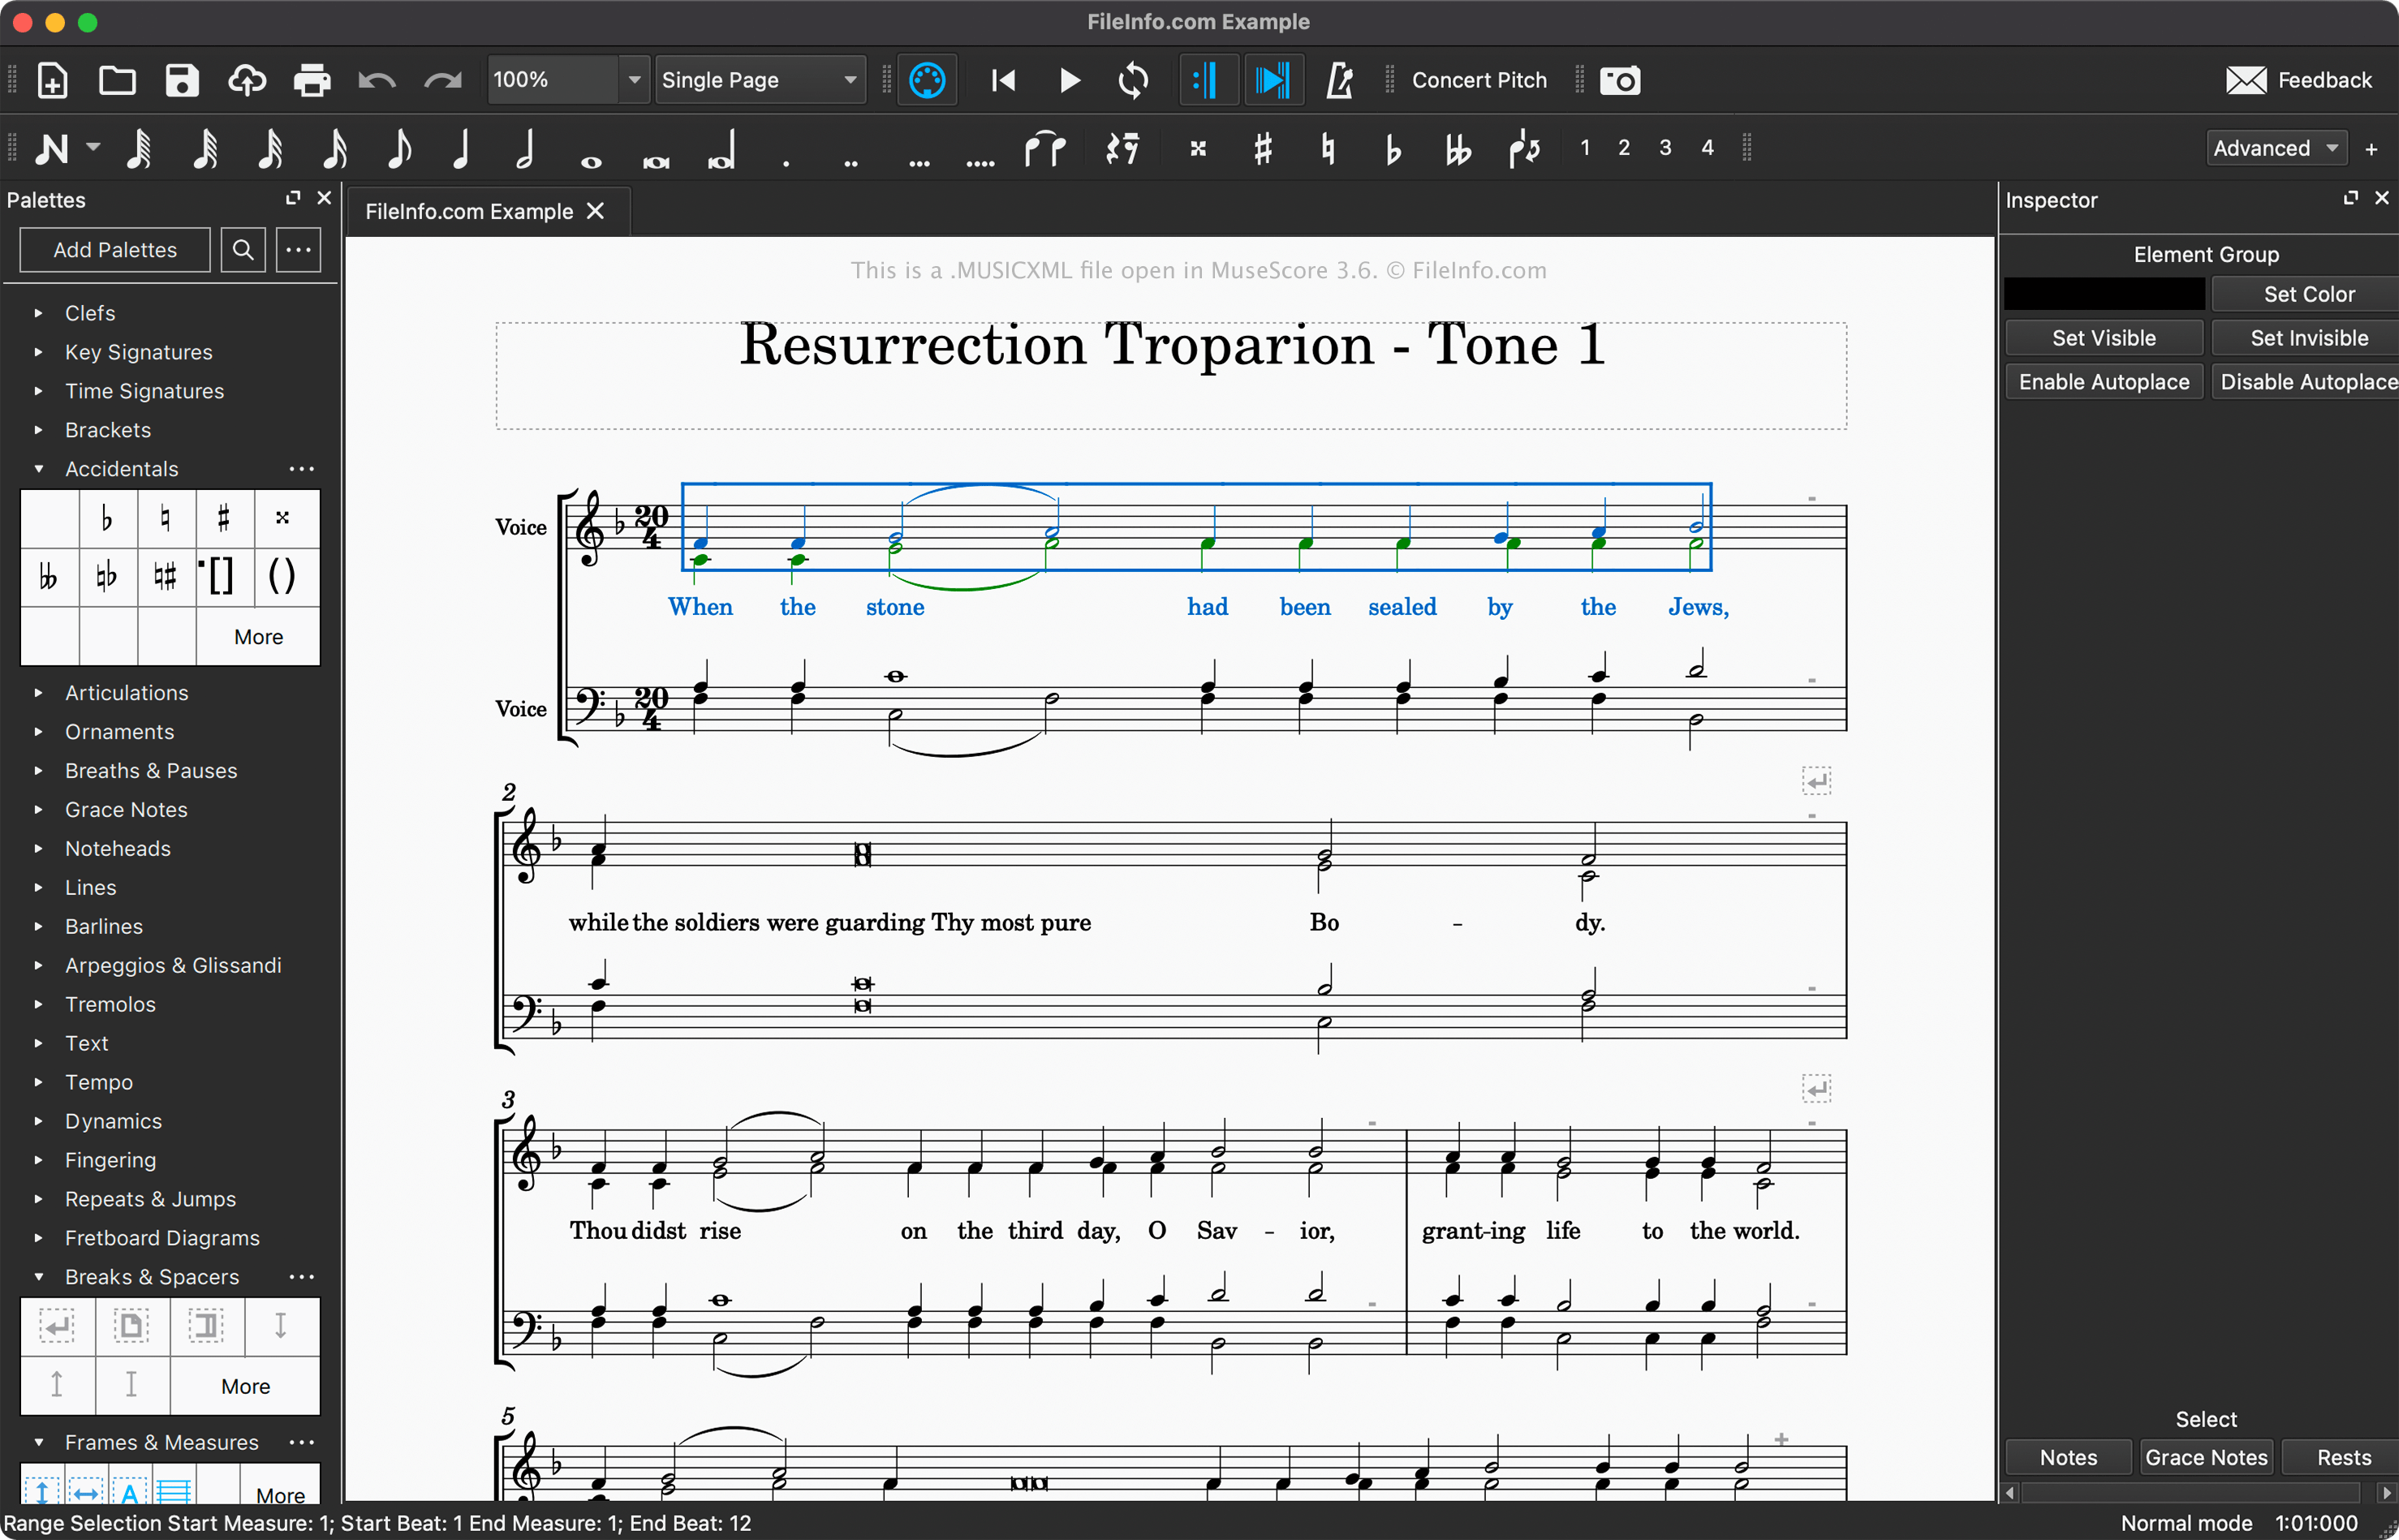Screen dimensions: 2399x1540
Task: Select the FileInfo.com Example score tab
Action: pos(470,211)
